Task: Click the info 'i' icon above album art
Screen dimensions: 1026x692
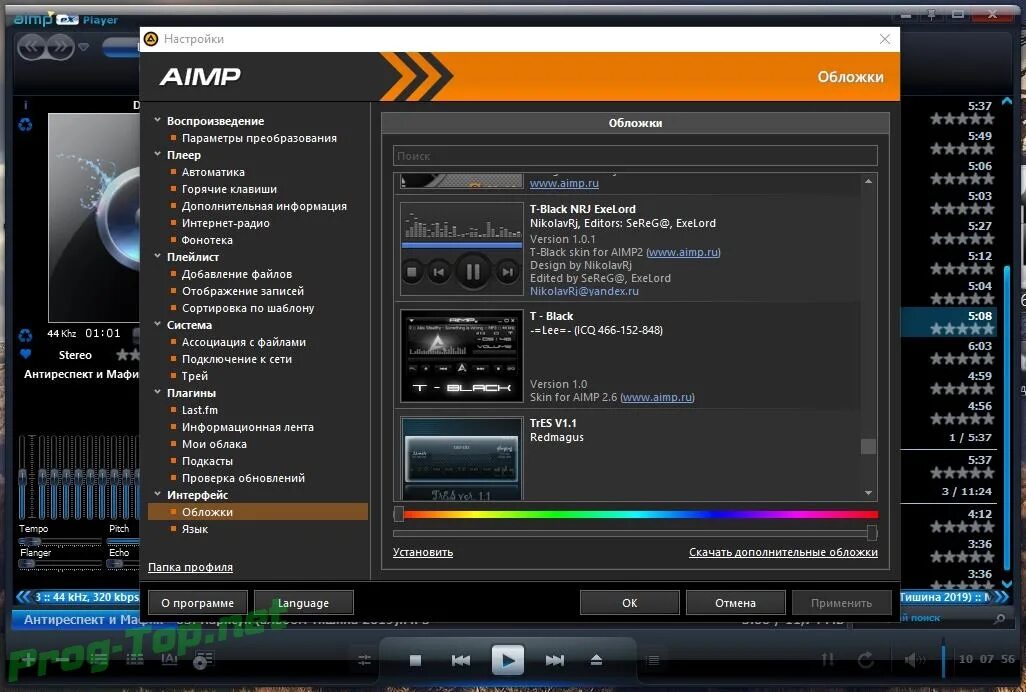Action: tap(26, 105)
